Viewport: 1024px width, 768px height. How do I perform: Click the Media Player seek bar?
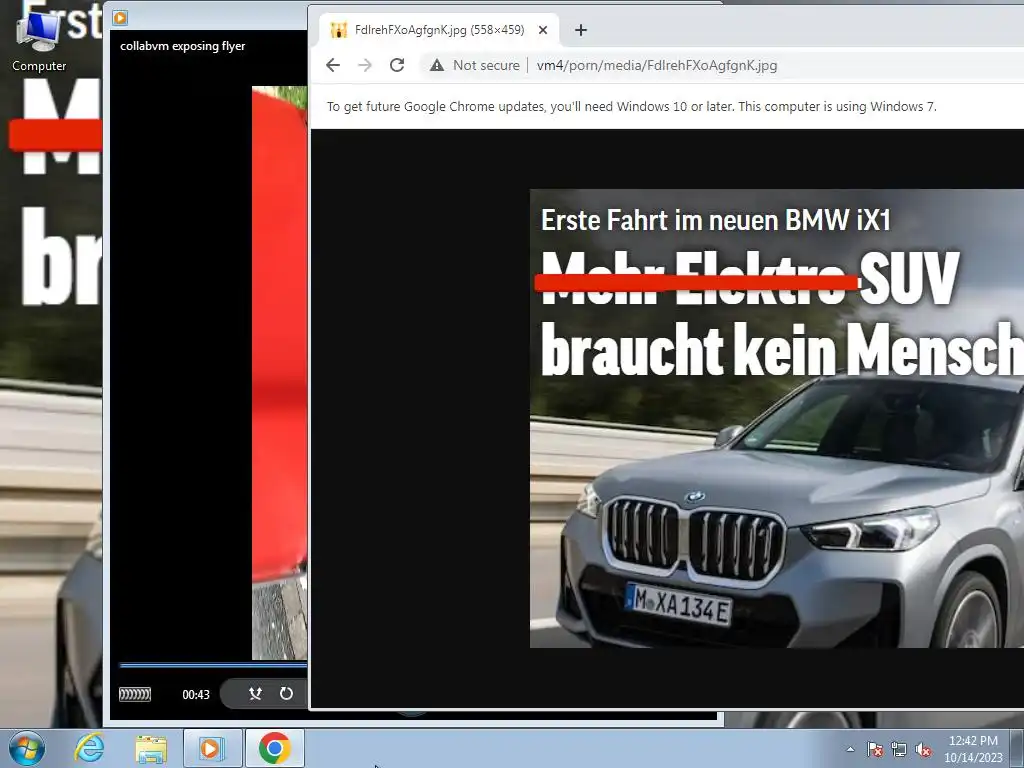213,665
